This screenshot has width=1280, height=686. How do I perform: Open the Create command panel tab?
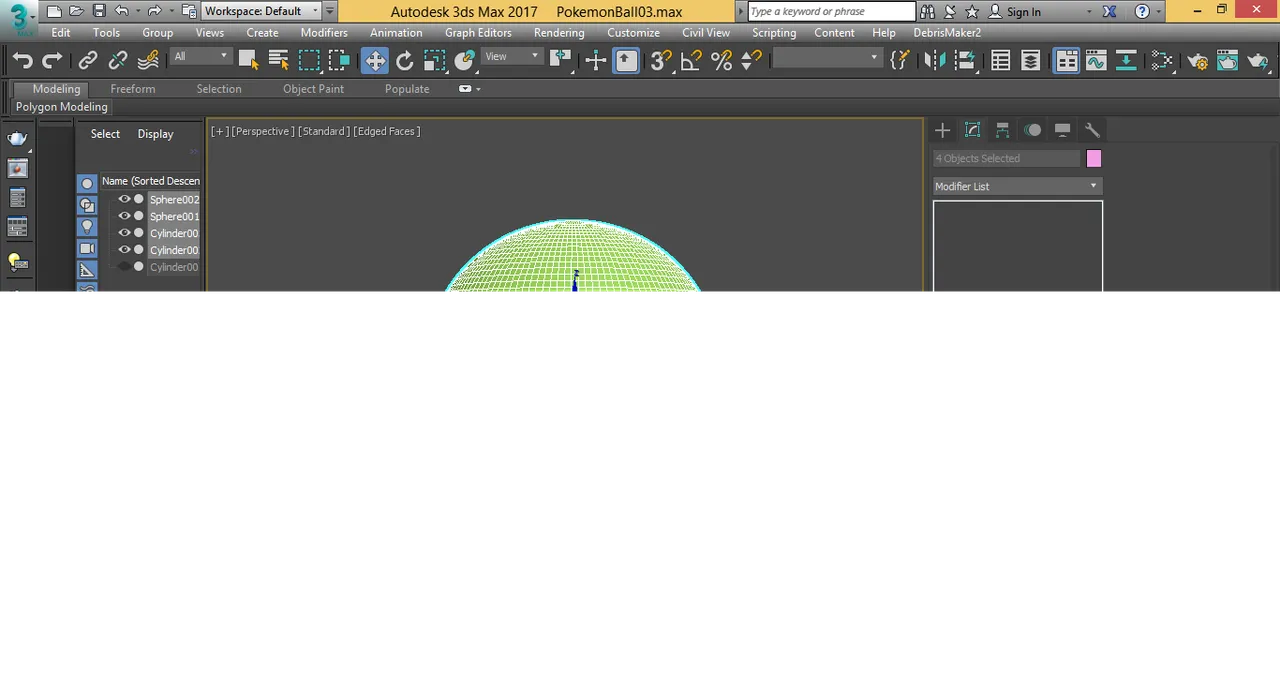tap(942, 130)
